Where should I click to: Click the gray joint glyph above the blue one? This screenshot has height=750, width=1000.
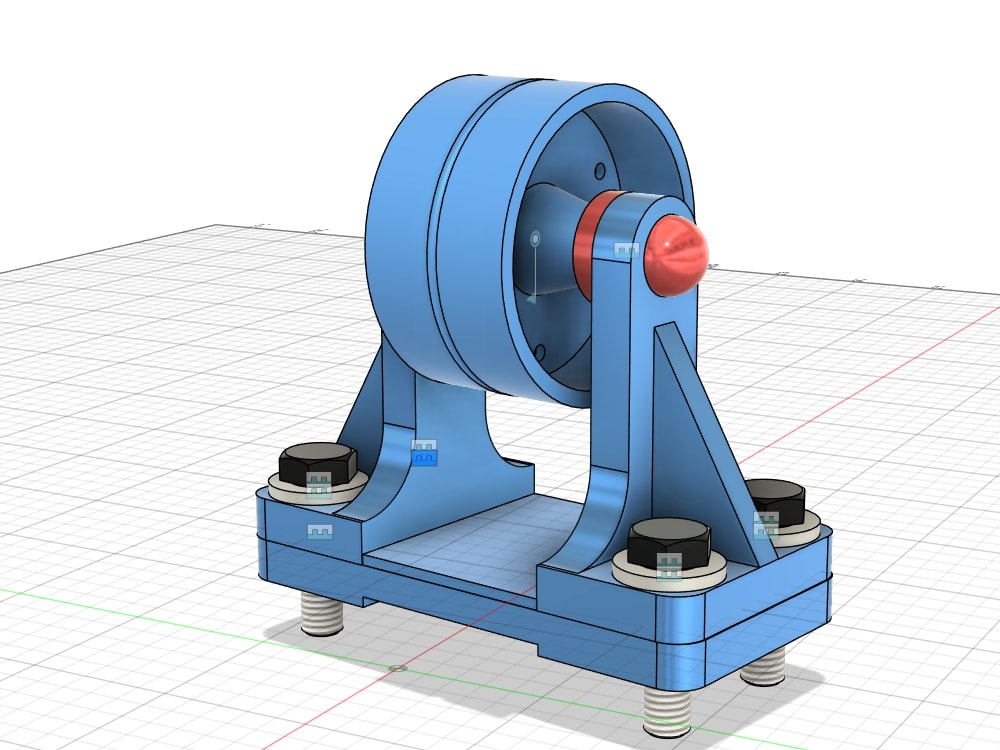424,446
